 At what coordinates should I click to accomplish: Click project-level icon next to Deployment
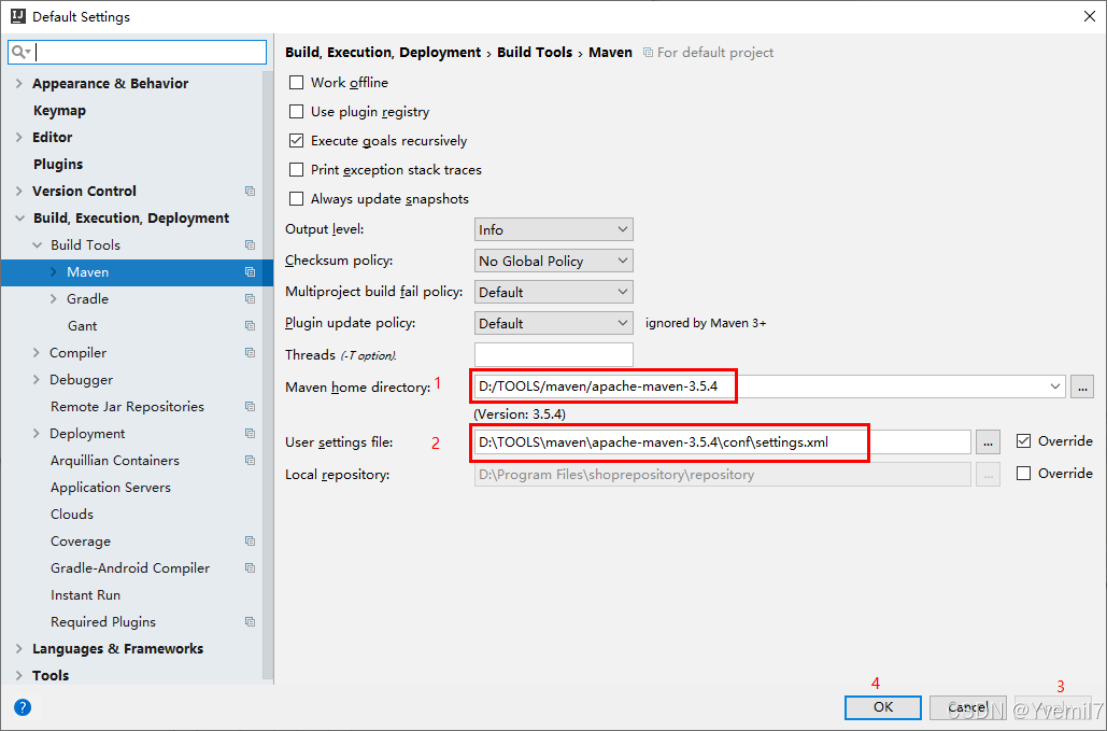pos(250,433)
